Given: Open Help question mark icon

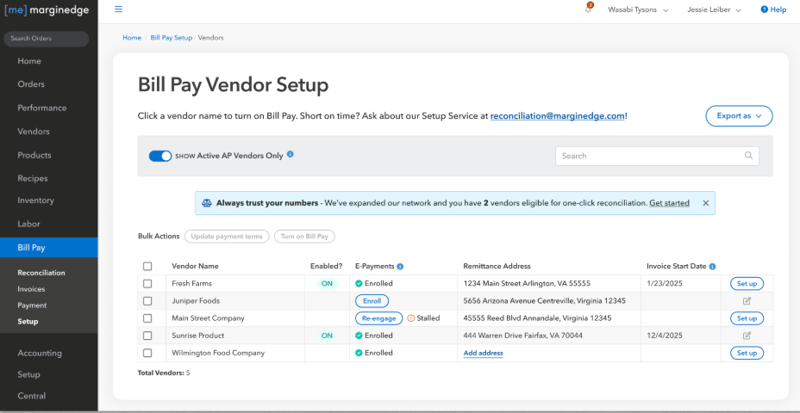Looking at the screenshot, I should [764, 9].
